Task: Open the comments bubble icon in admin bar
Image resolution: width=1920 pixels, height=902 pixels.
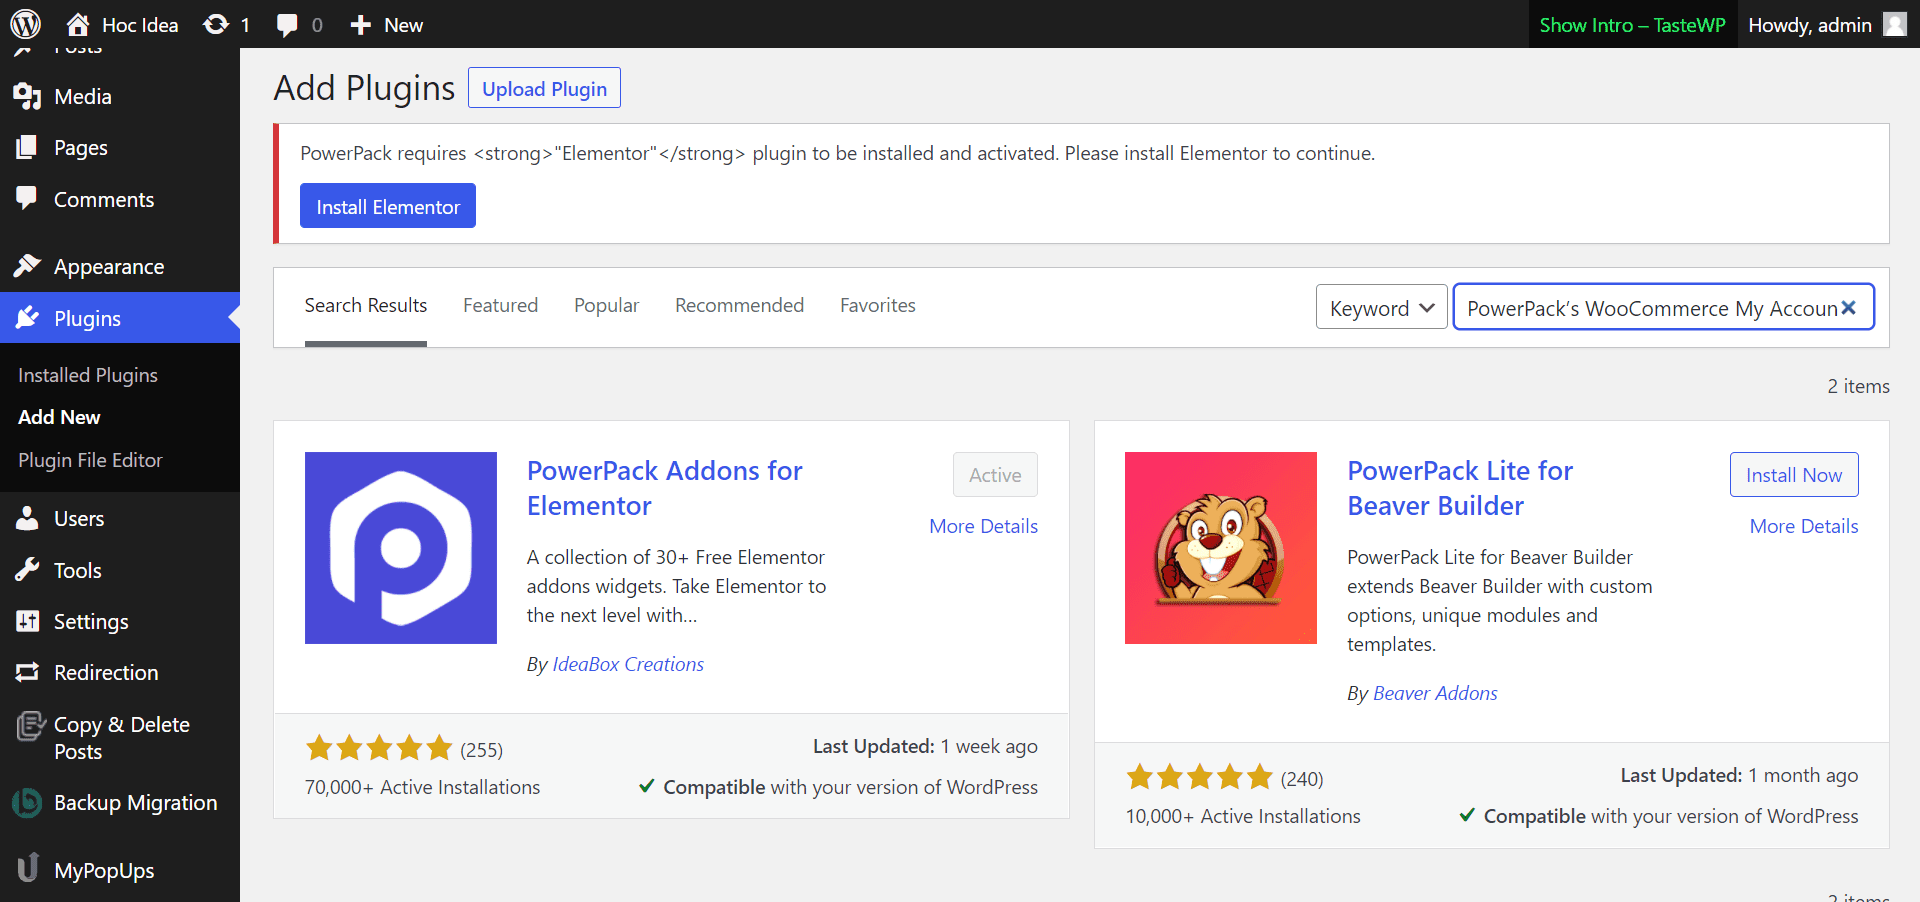Action: [287, 24]
